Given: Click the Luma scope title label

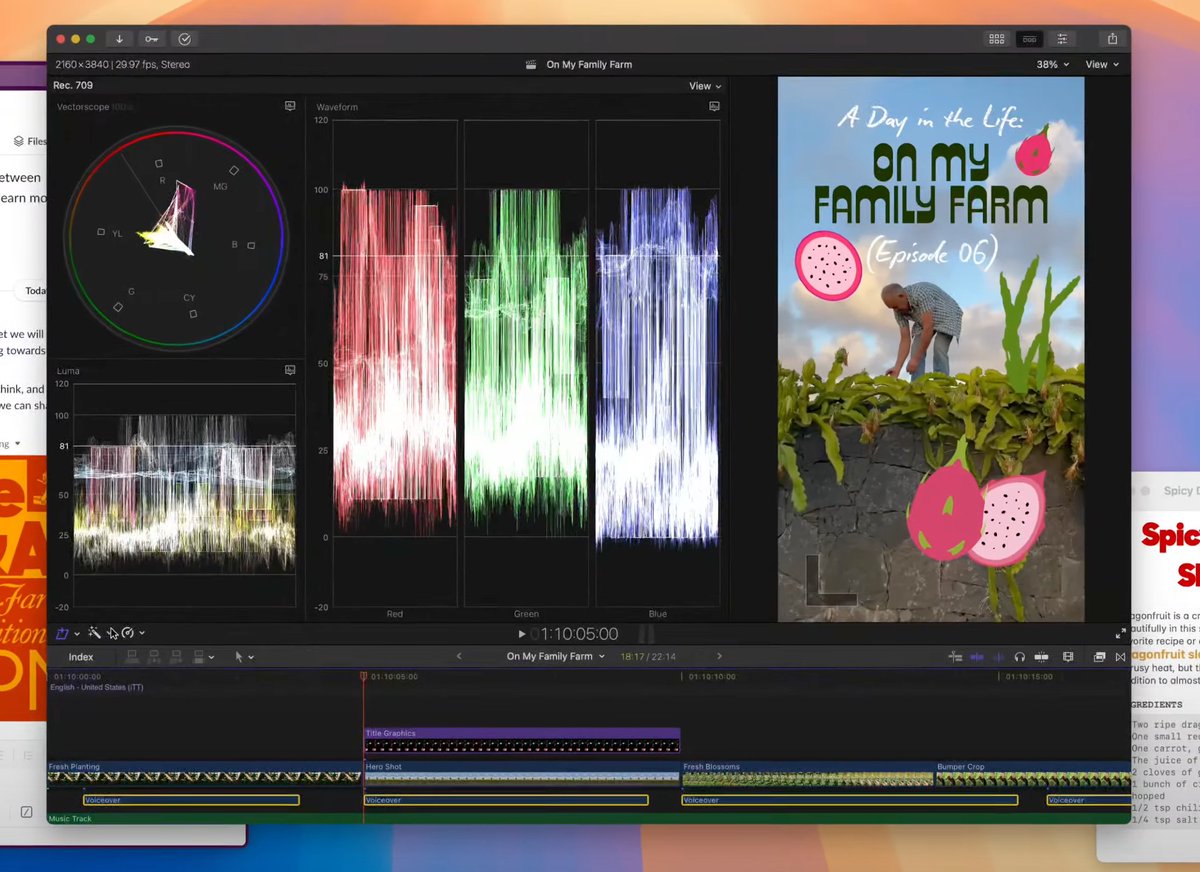Looking at the screenshot, I should point(68,371).
